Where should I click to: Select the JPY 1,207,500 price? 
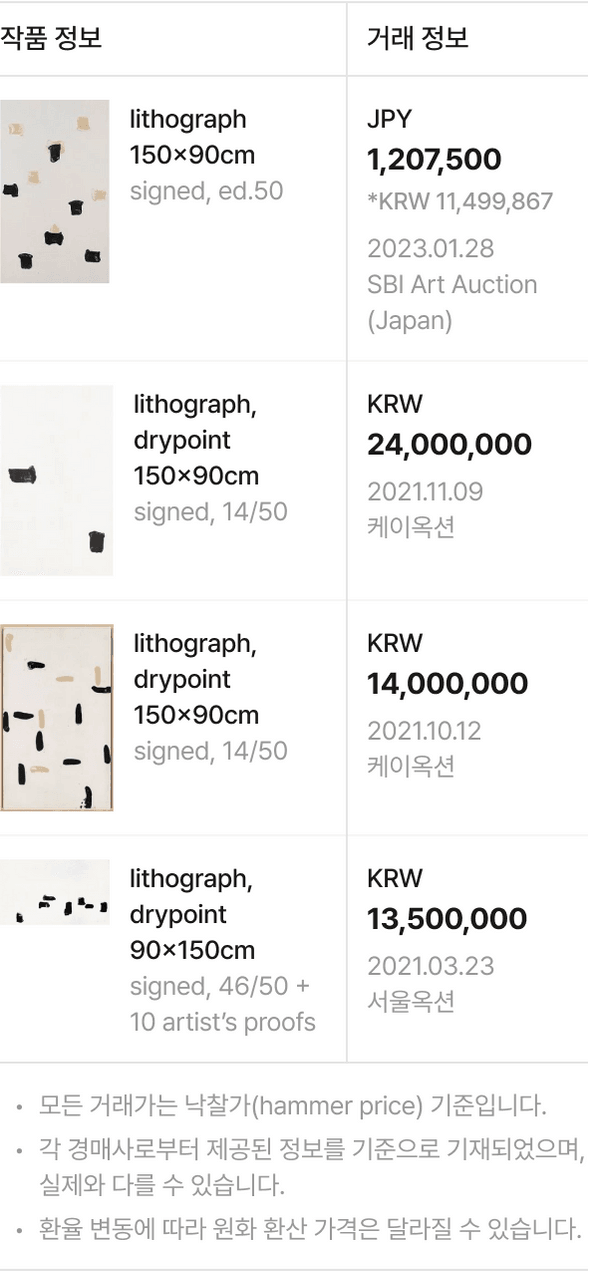coord(434,160)
